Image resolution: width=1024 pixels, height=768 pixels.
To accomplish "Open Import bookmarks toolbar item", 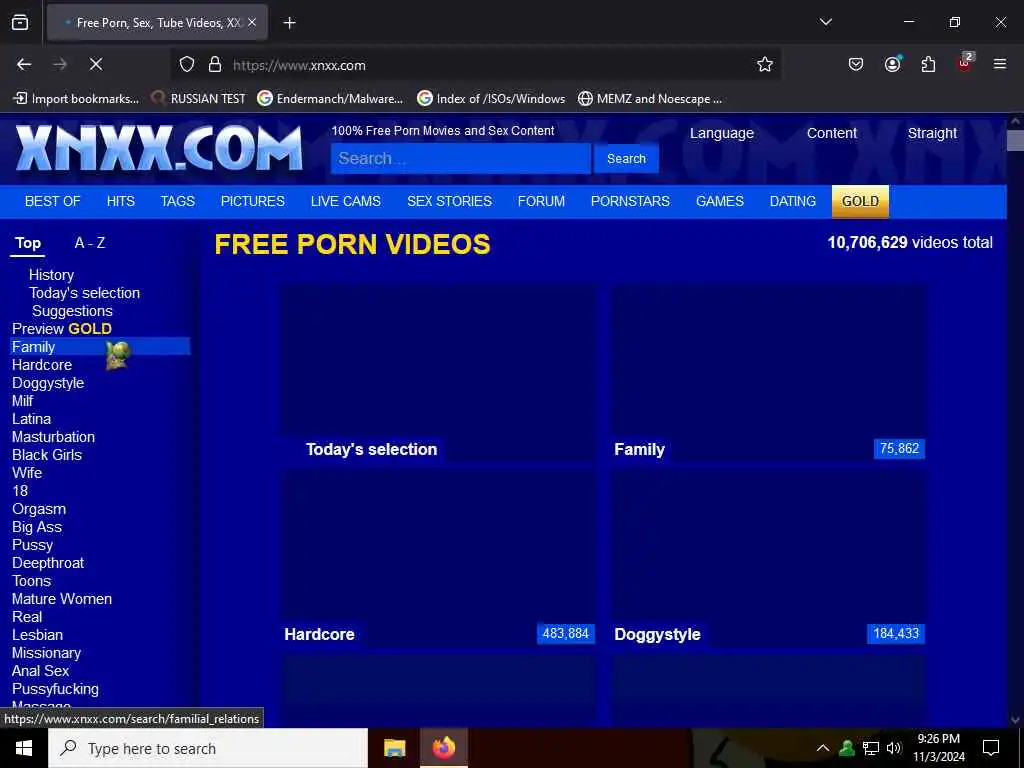I will (76, 99).
